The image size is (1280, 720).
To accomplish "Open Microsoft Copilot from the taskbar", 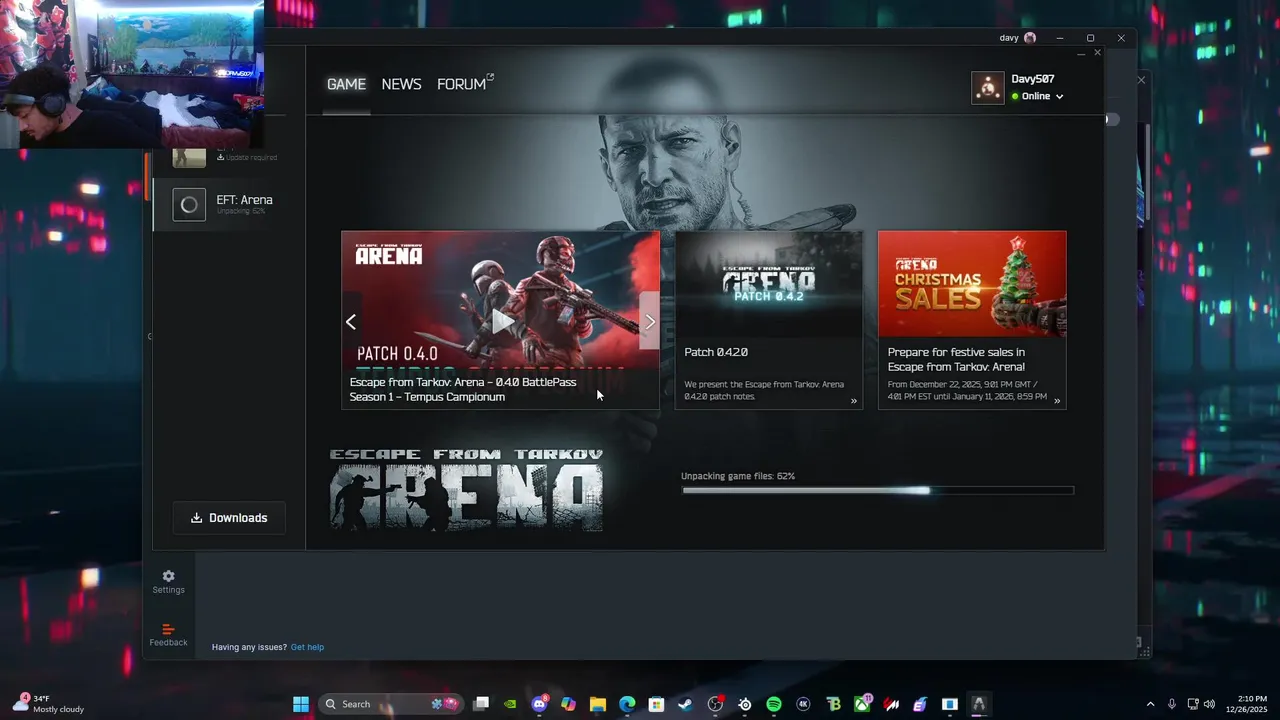I will pyautogui.click(x=569, y=704).
